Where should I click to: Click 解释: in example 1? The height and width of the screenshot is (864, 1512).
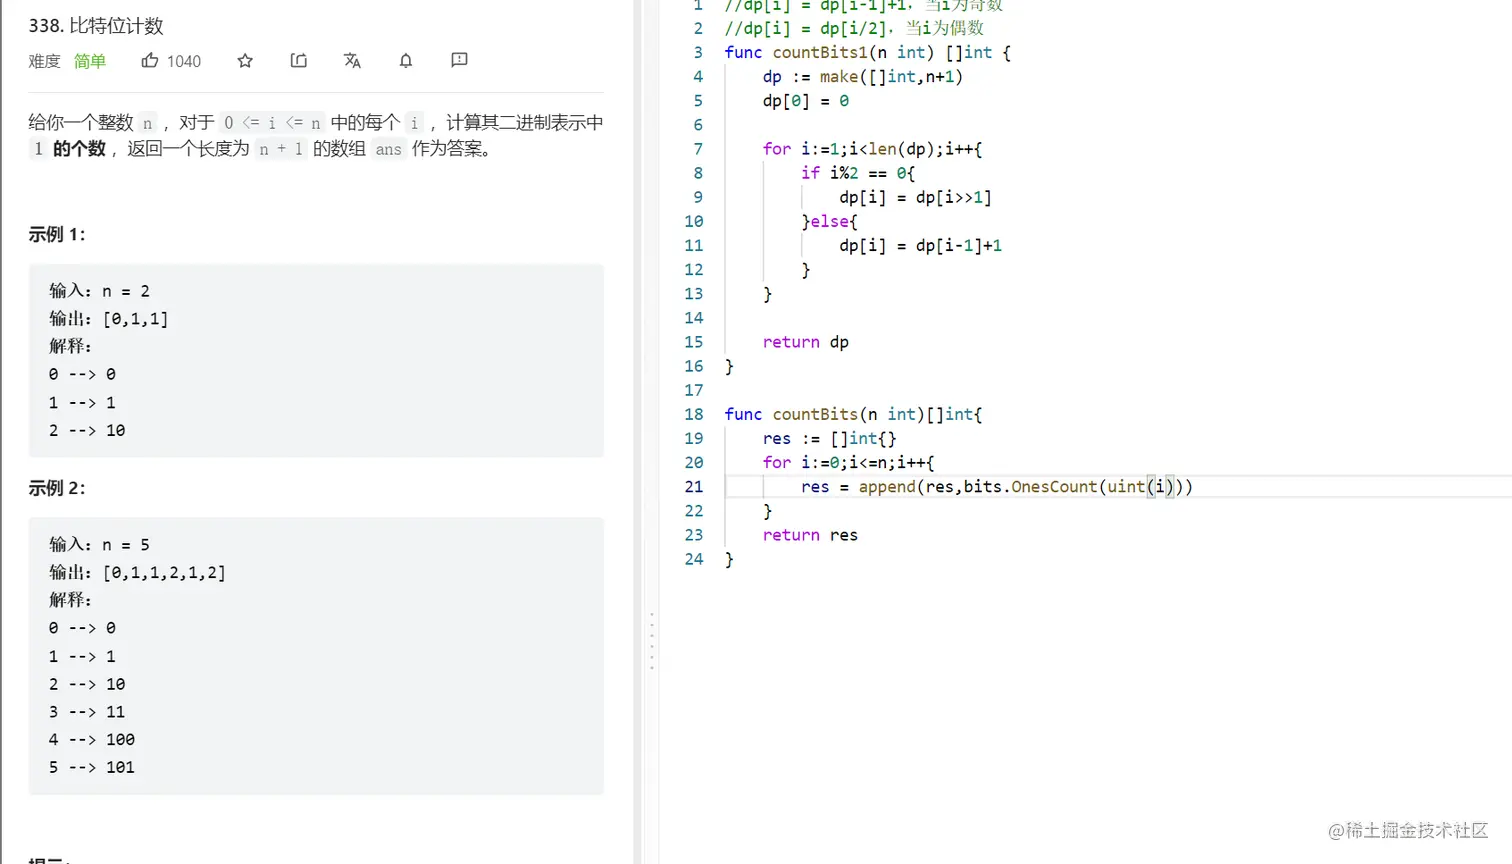click(70, 346)
